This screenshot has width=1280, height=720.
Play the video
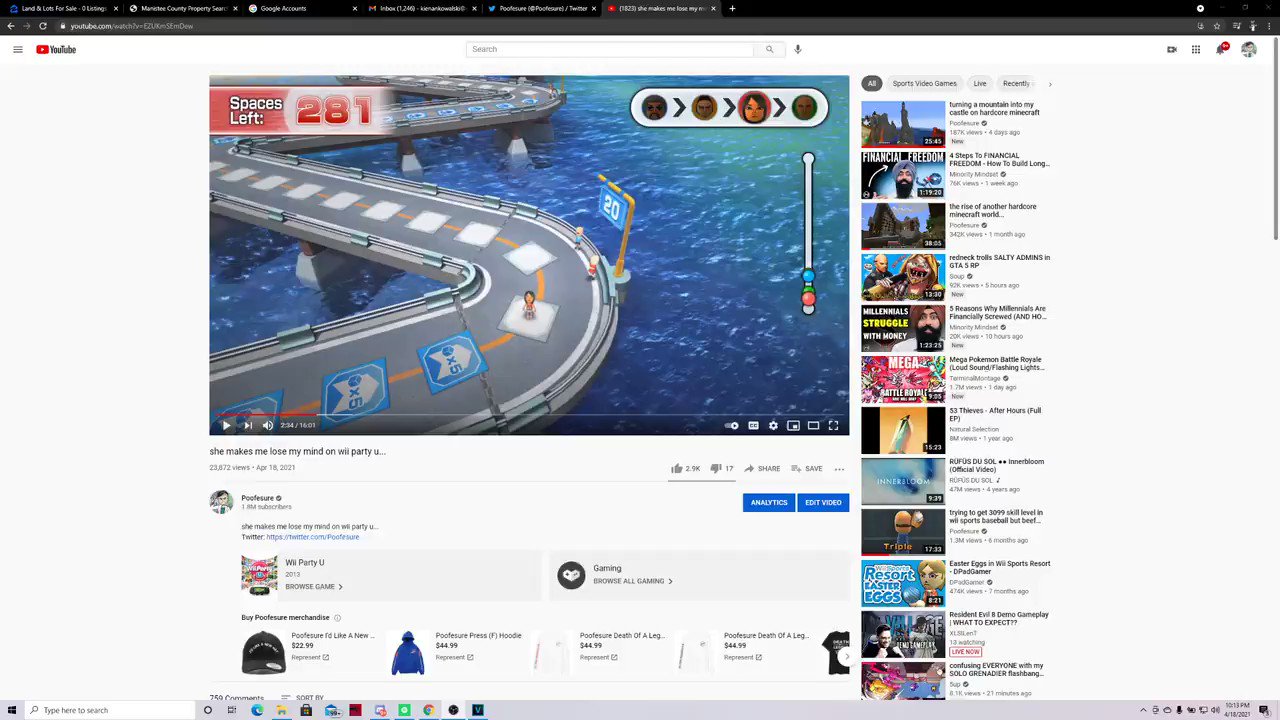[226, 425]
